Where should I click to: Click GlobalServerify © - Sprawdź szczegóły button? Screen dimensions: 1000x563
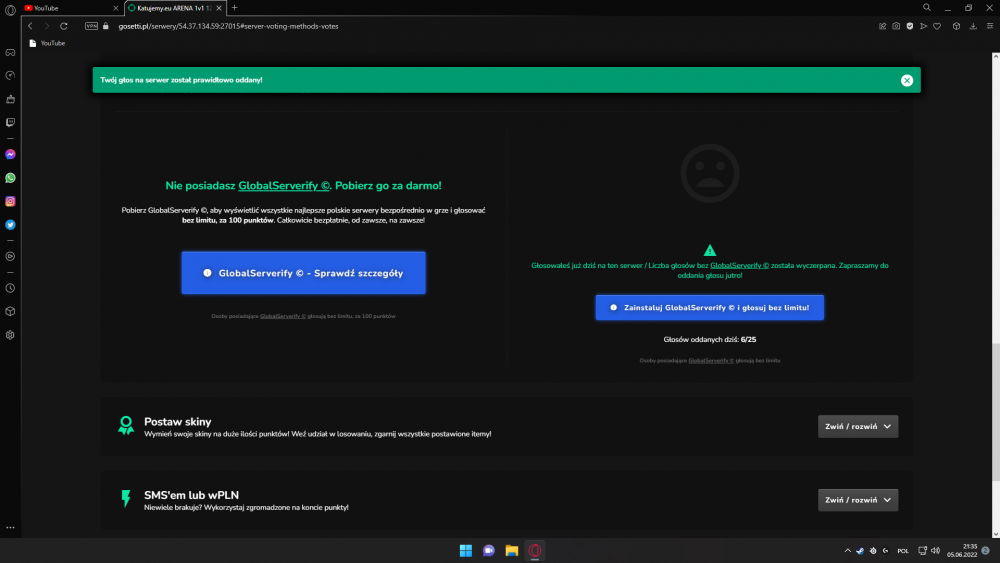coord(303,273)
